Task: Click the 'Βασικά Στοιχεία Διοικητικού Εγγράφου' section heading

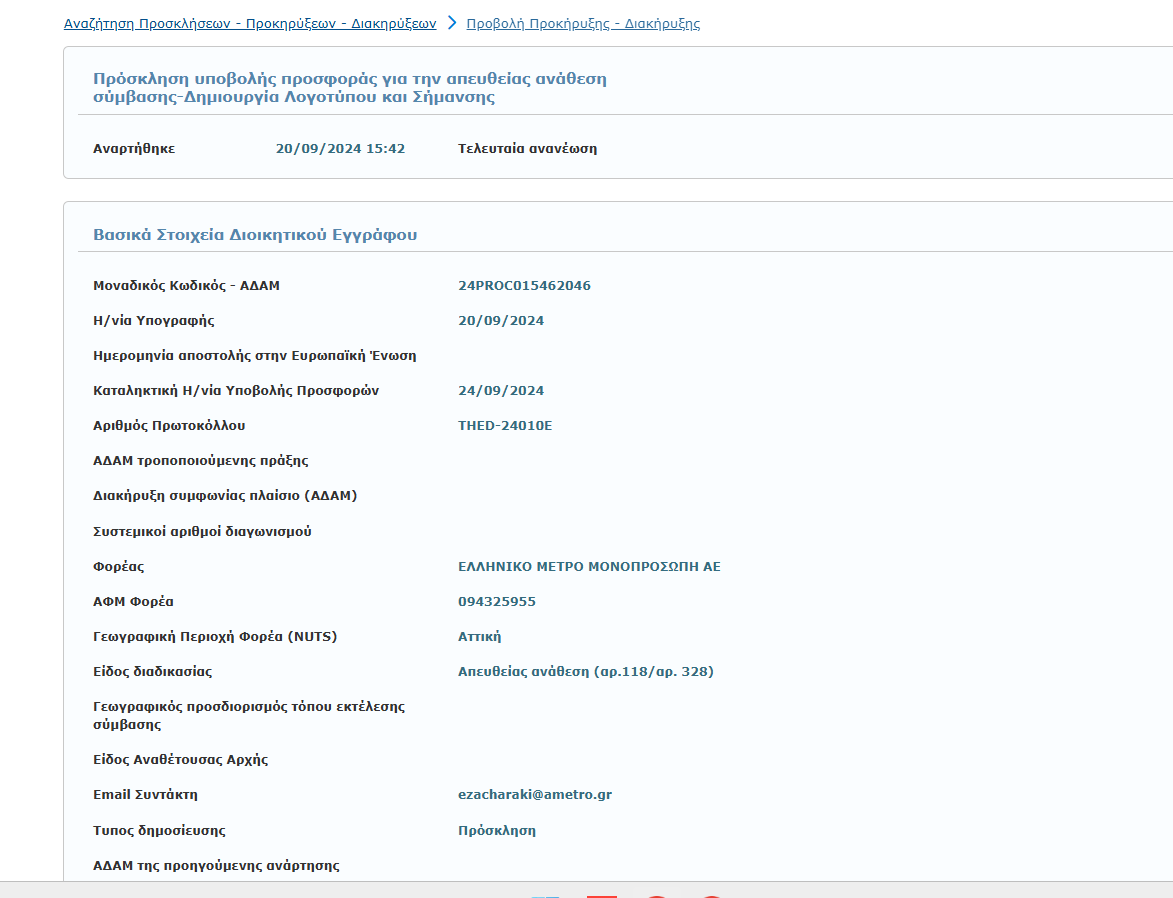Action: 255,234
